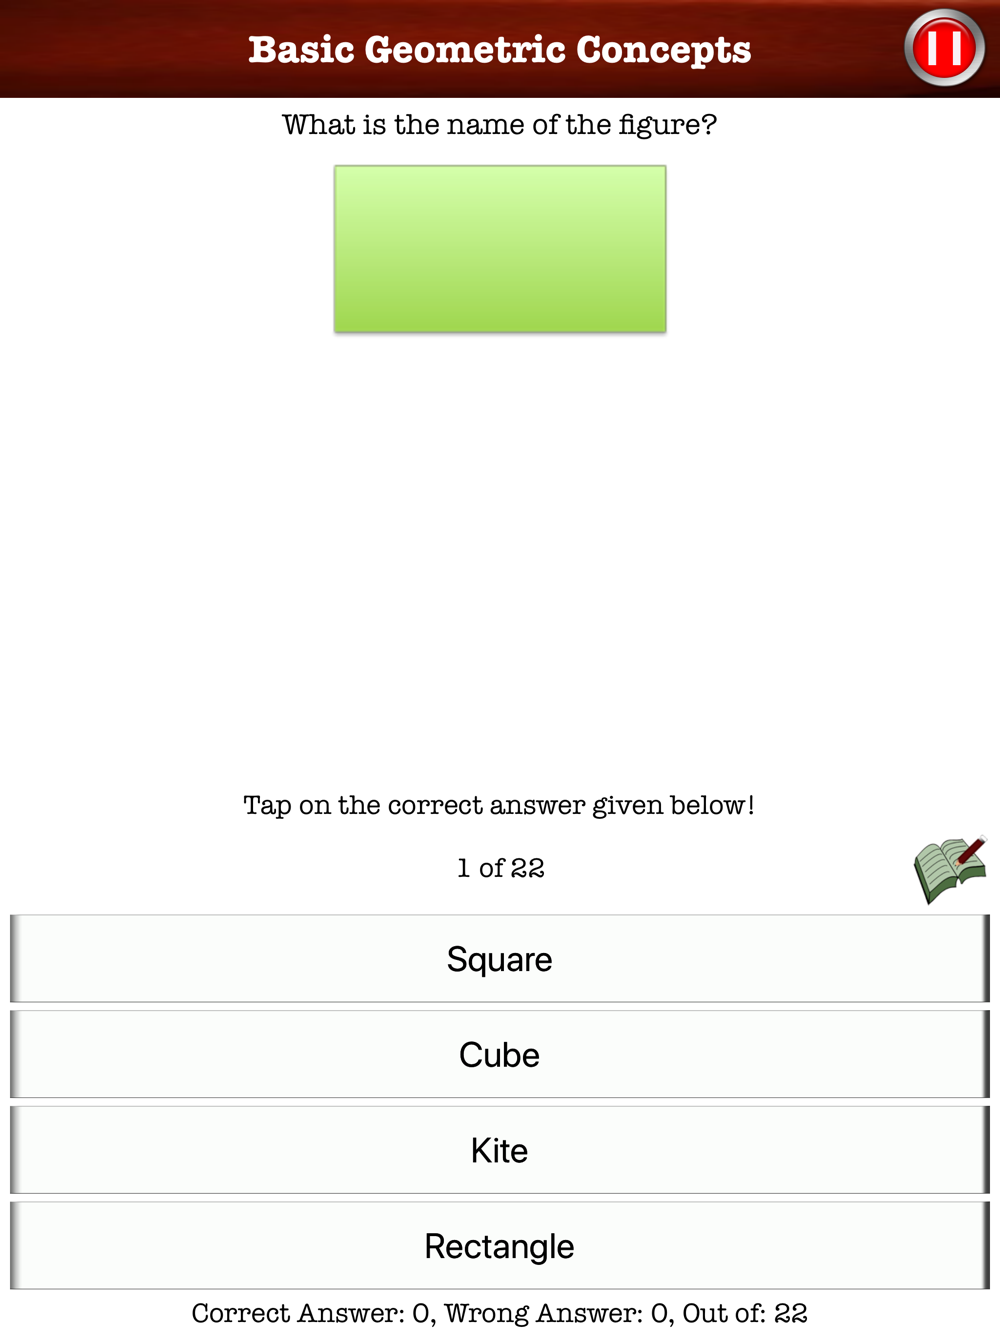
Task: Click the Tap on the correct answer instruction
Action: click(x=499, y=806)
